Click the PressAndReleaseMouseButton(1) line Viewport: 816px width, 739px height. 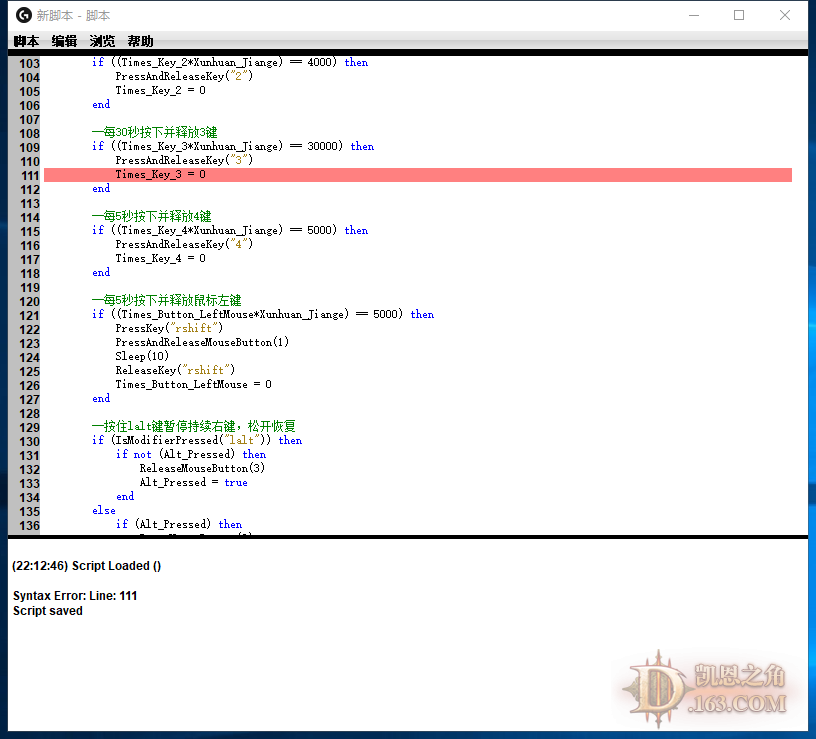tap(202, 342)
